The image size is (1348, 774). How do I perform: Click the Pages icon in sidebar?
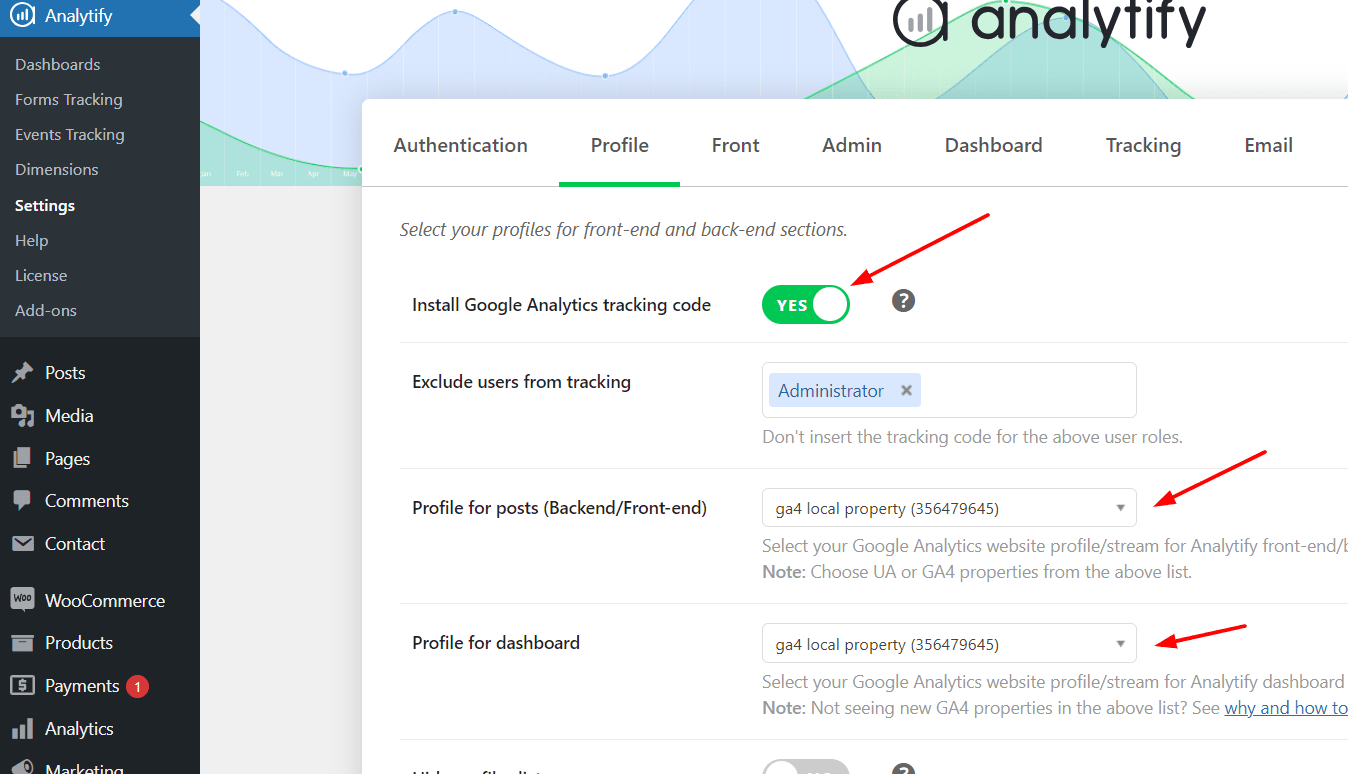pyautogui.click(x=22, y=459)
